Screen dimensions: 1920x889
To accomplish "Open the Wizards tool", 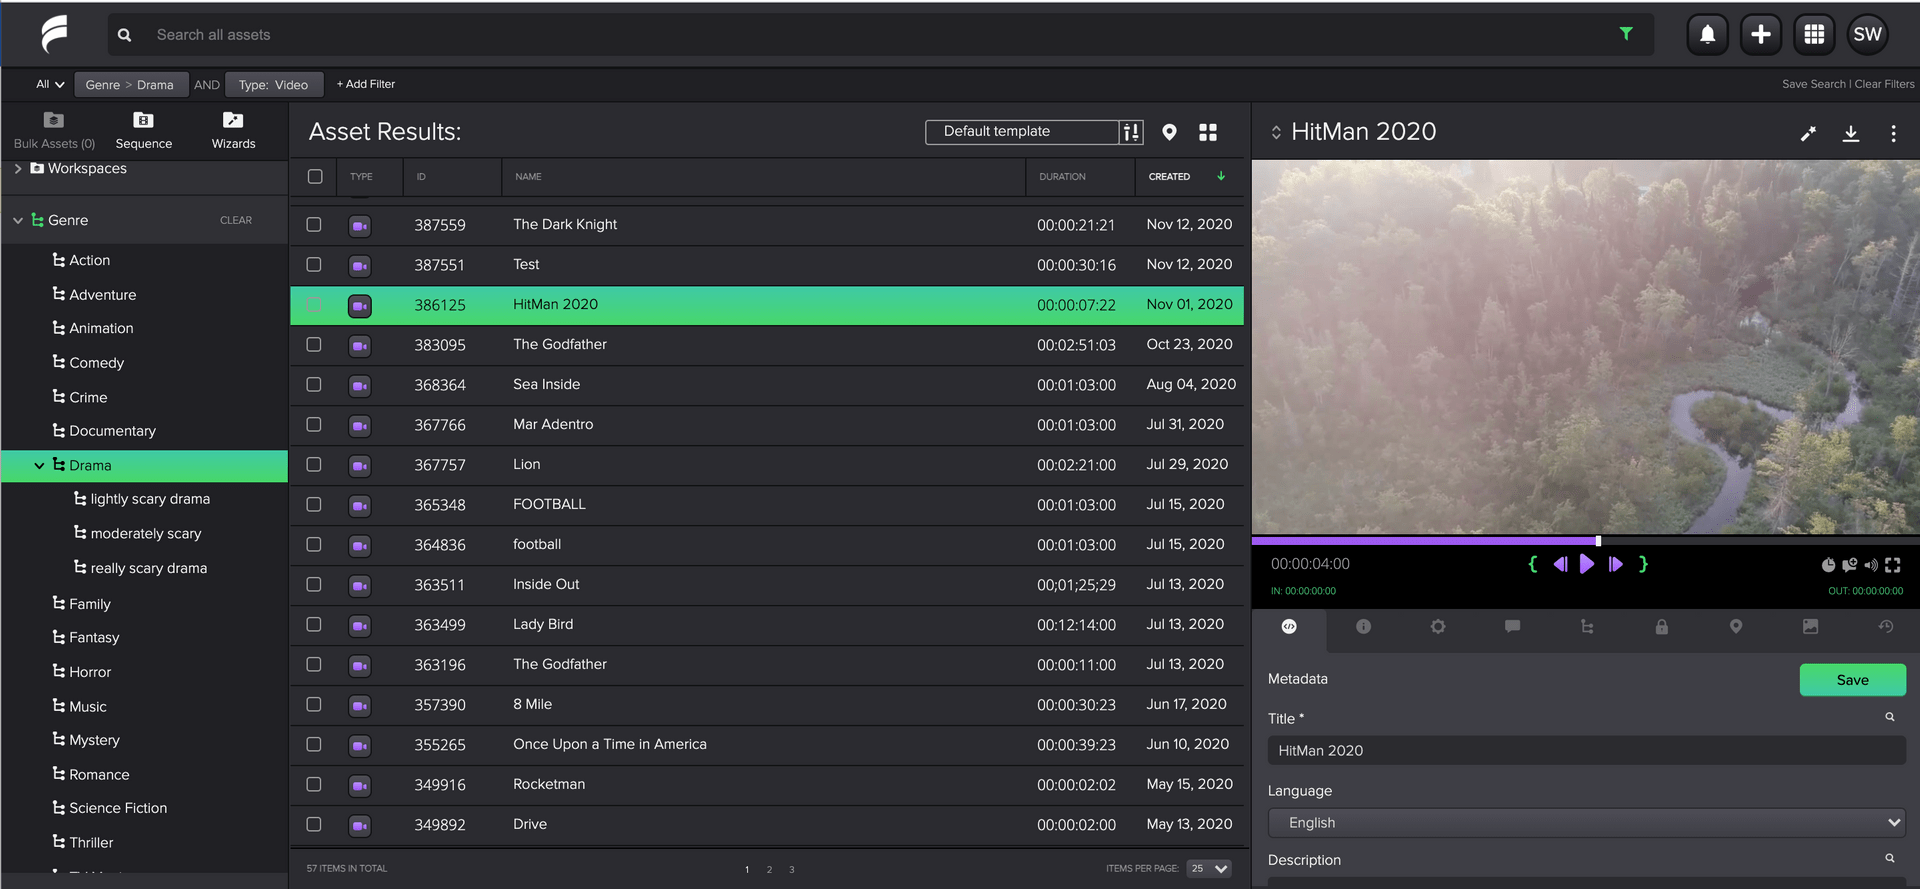I will click(x=233, y=130).
